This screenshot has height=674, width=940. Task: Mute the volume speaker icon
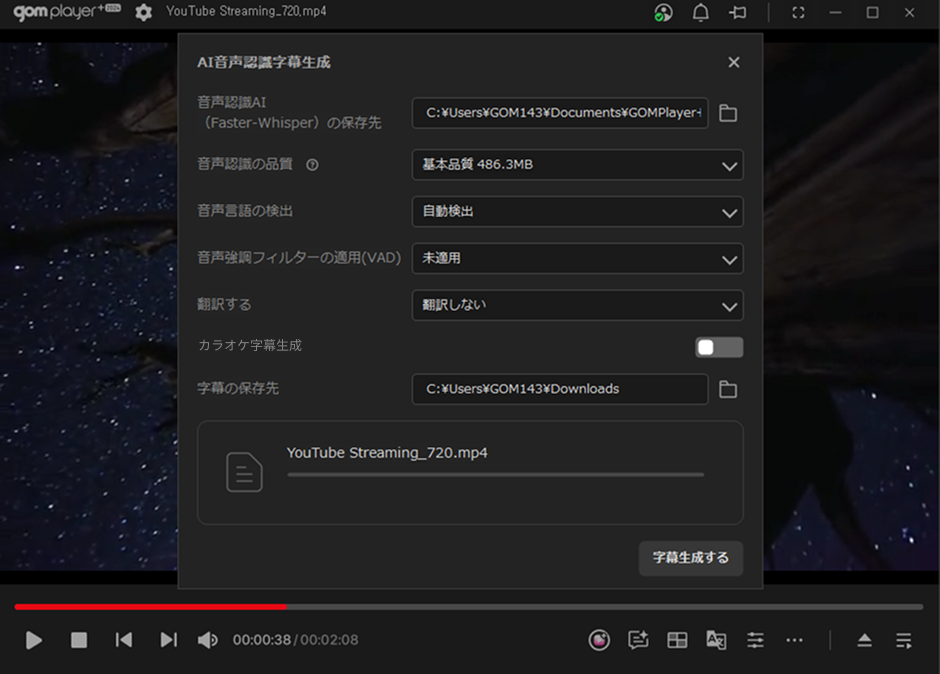tap(207, 640)
